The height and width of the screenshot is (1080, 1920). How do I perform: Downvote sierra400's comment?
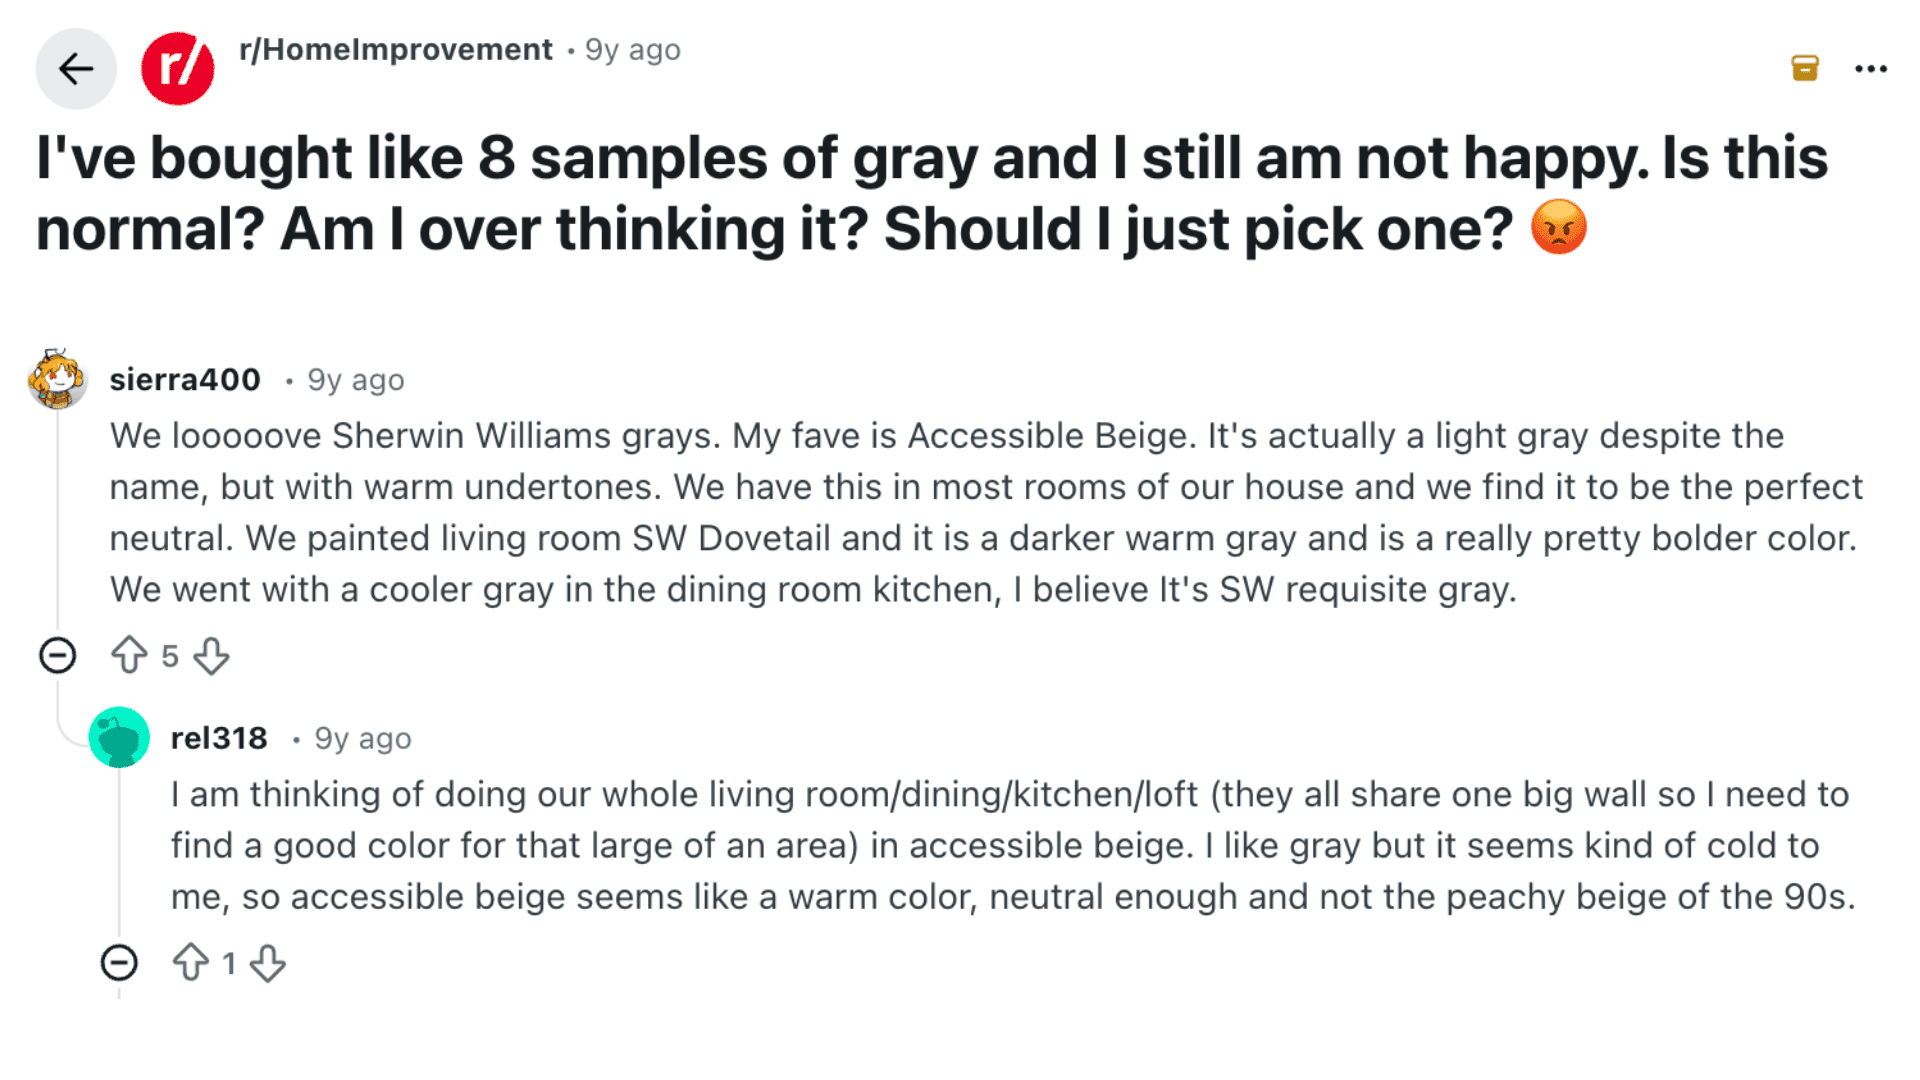pos(212,656)
